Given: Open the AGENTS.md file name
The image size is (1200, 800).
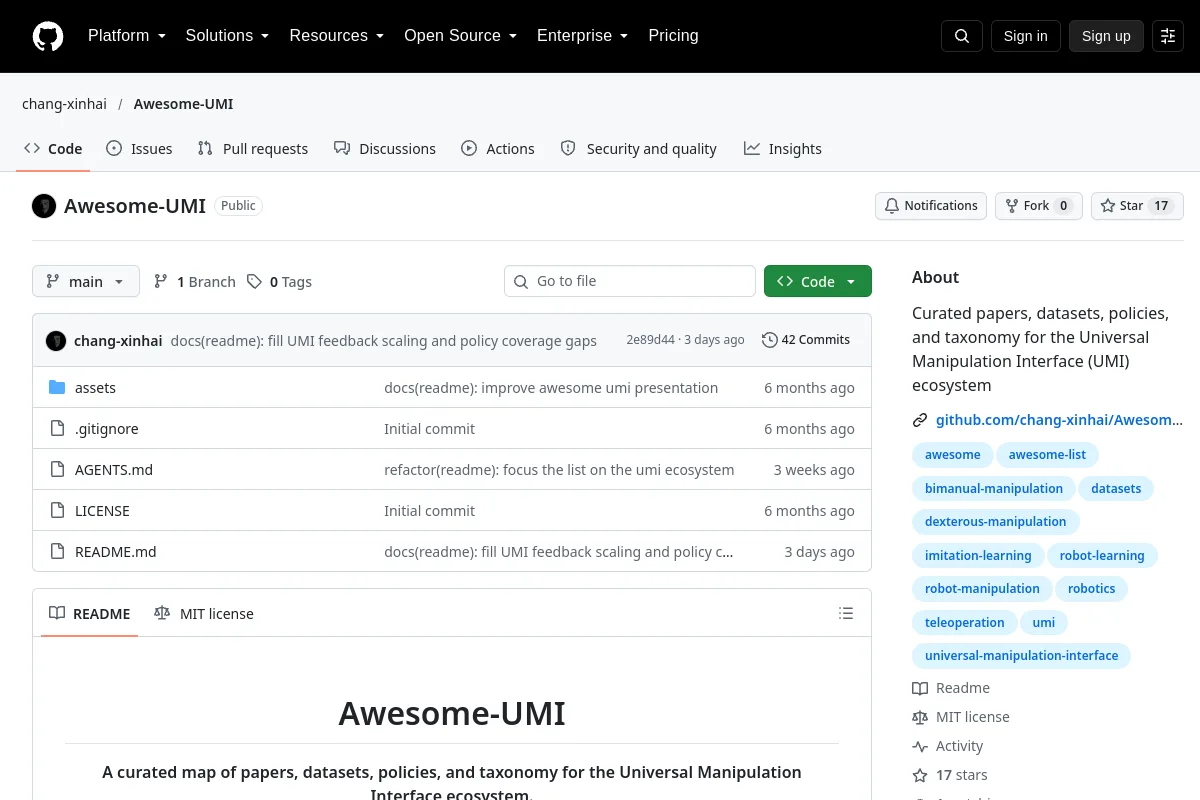Looking at the screenshot, I should point(114,470).
